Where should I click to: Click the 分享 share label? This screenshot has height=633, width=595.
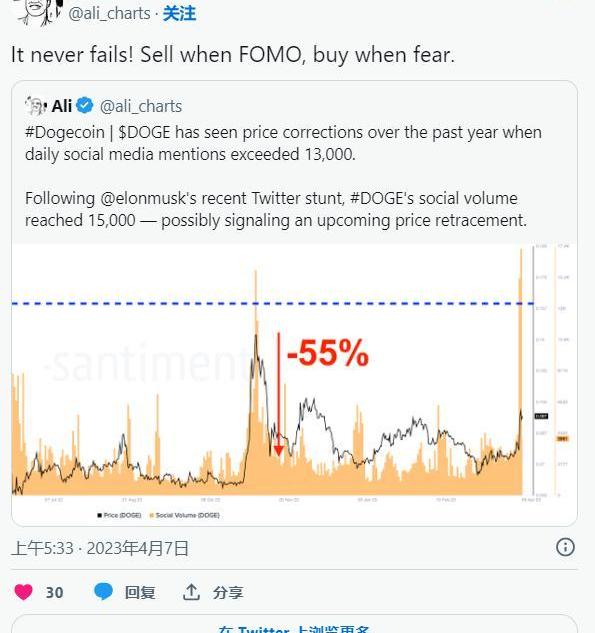[x=228, y=592]
